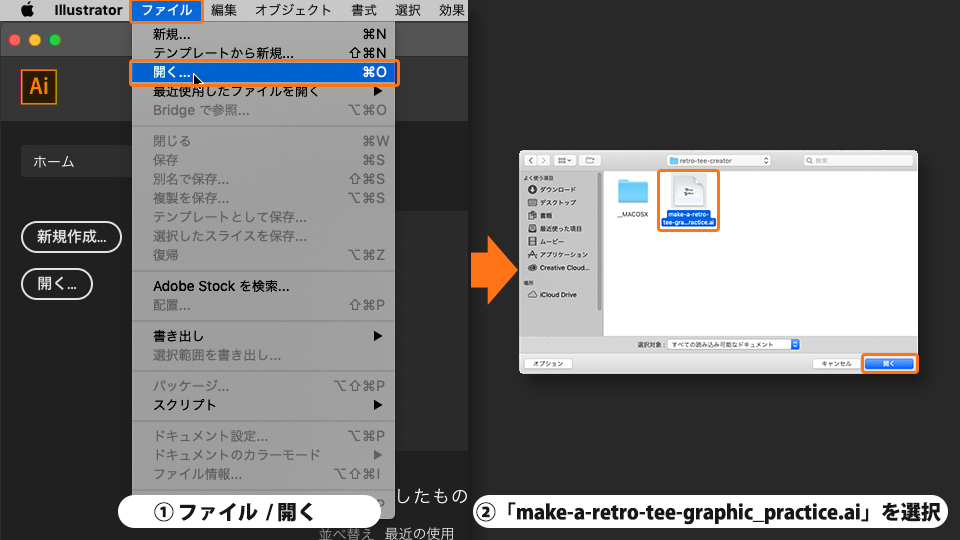
Task: Open the 編集 menu
Action: pyautogui.click(x=223, y=10)
